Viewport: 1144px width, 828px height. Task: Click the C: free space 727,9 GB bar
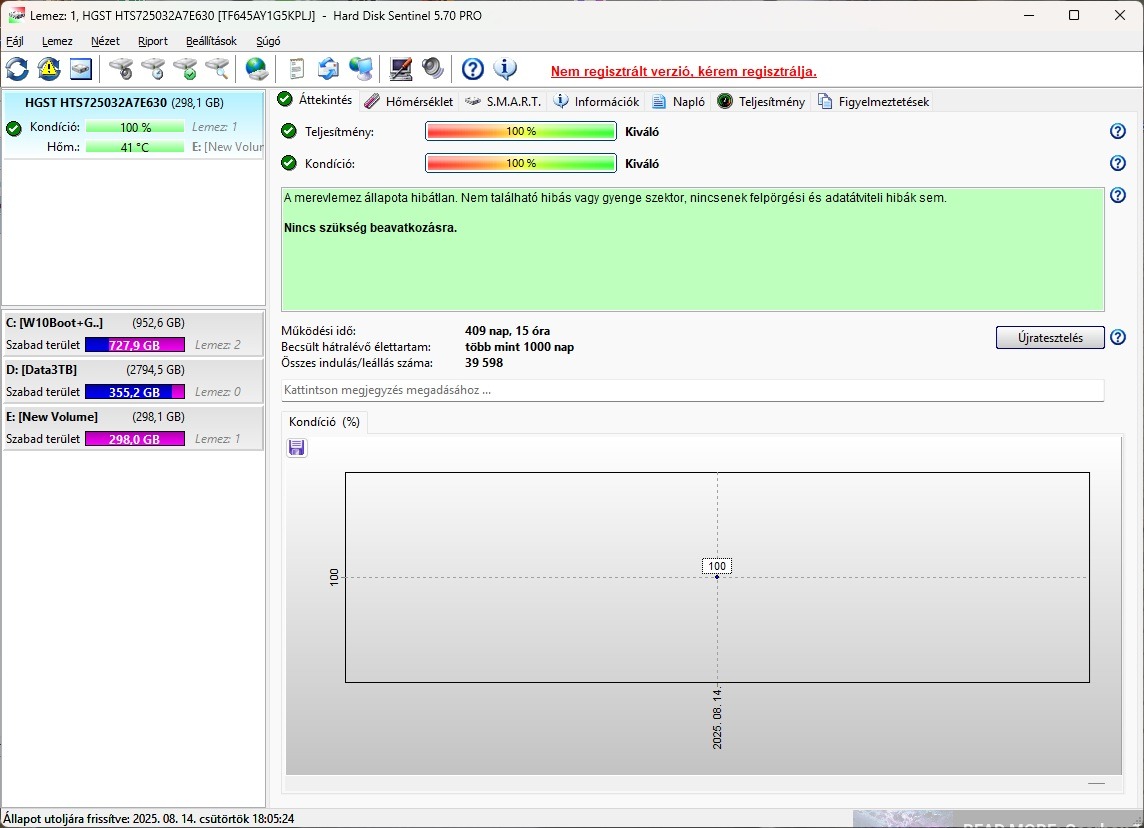click(135, 345)
